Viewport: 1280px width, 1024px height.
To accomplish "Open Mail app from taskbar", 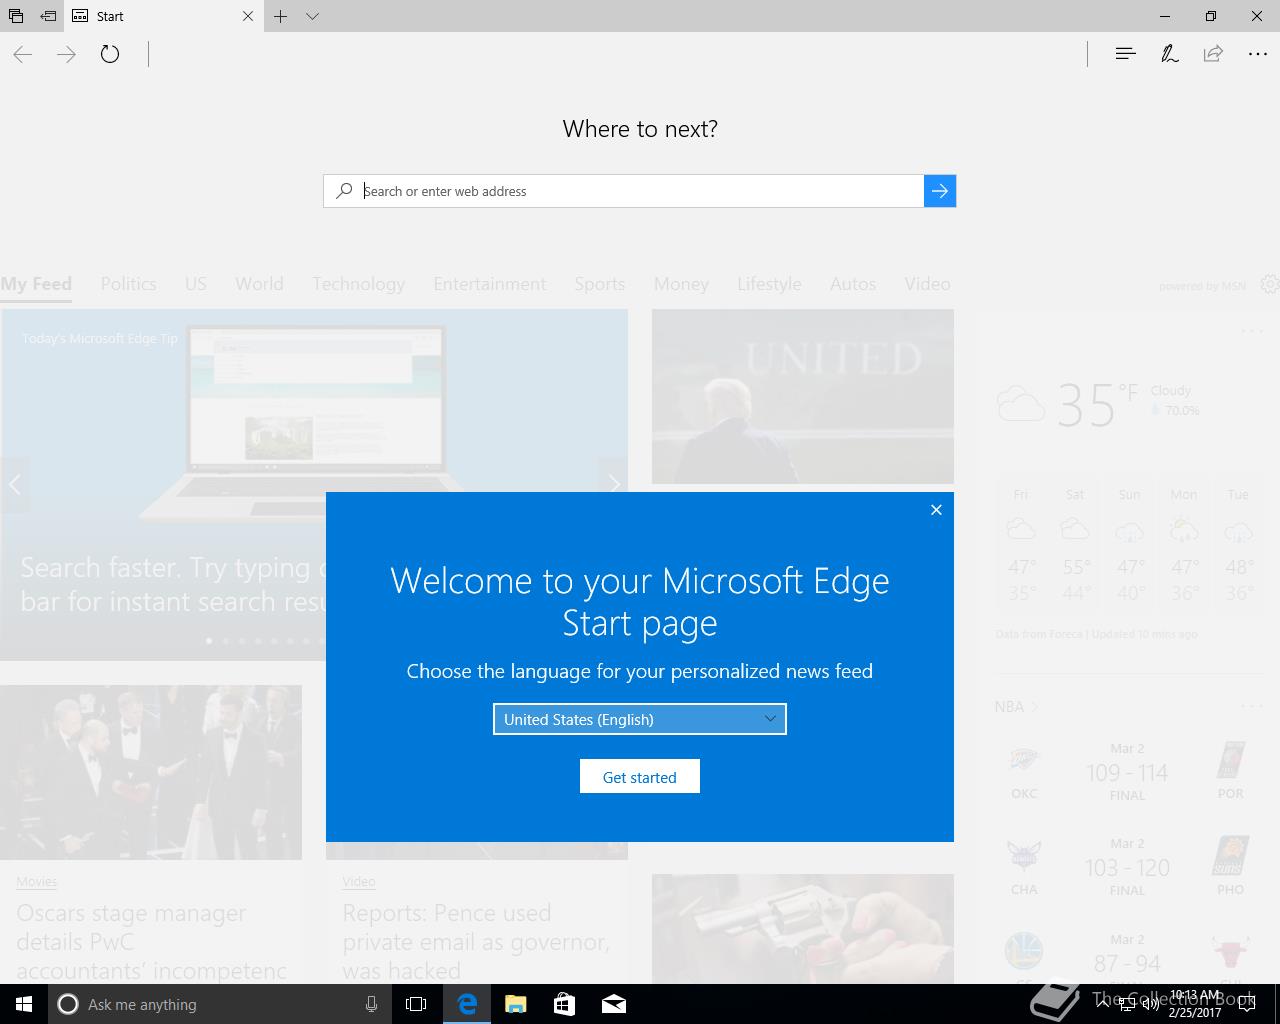I will coord(613,1004).
